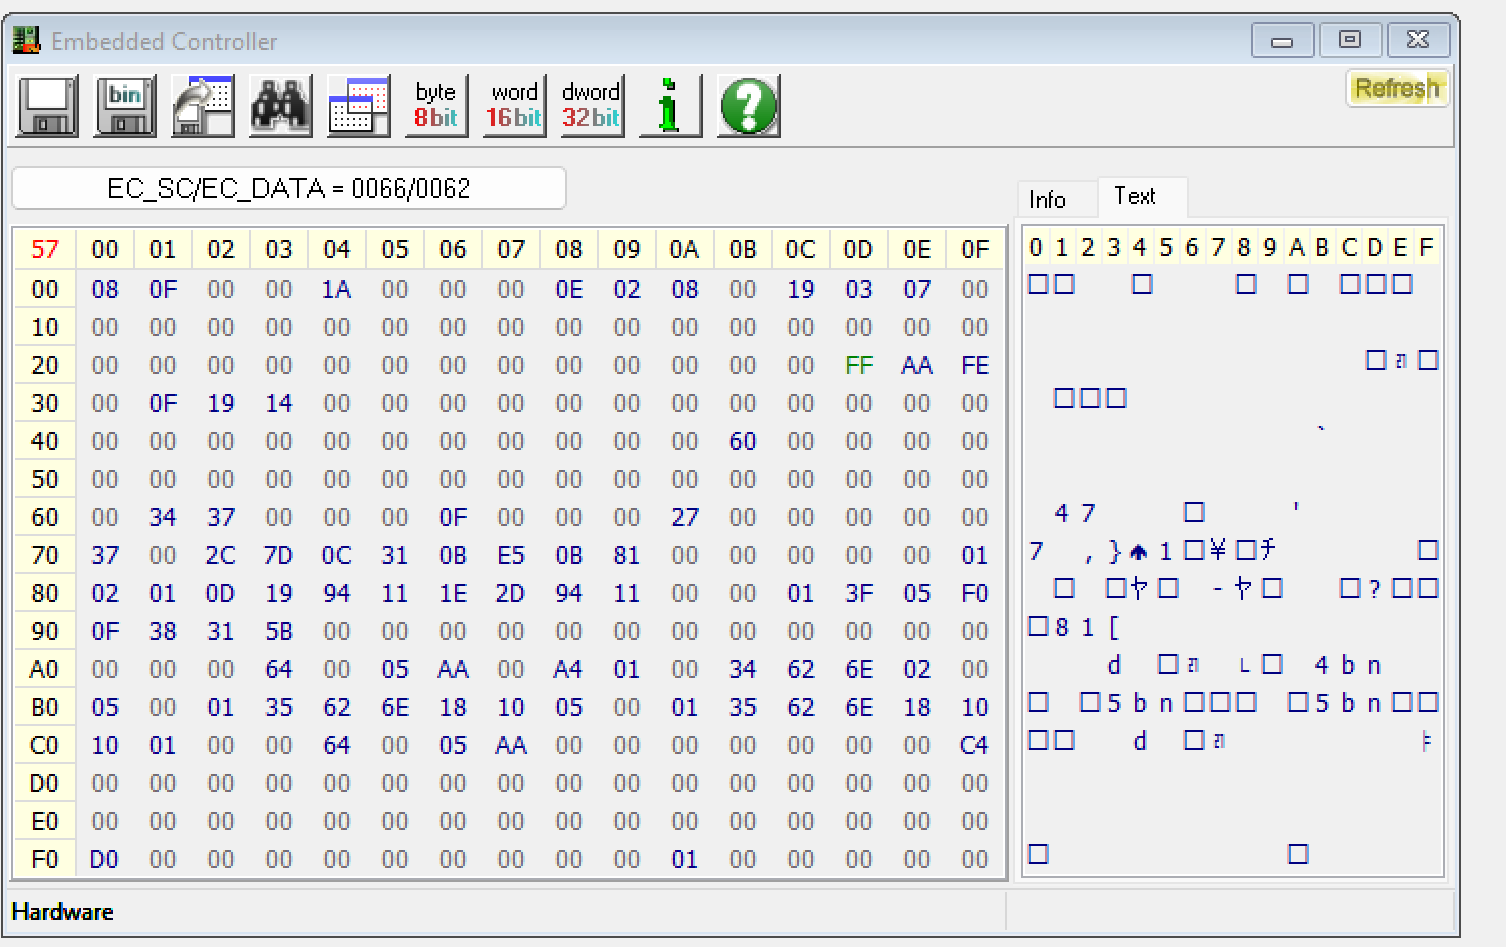The width and height of the screenshot is (1506, 947).
Task: Click cell E5 in row 70
Action: [511, 555]
